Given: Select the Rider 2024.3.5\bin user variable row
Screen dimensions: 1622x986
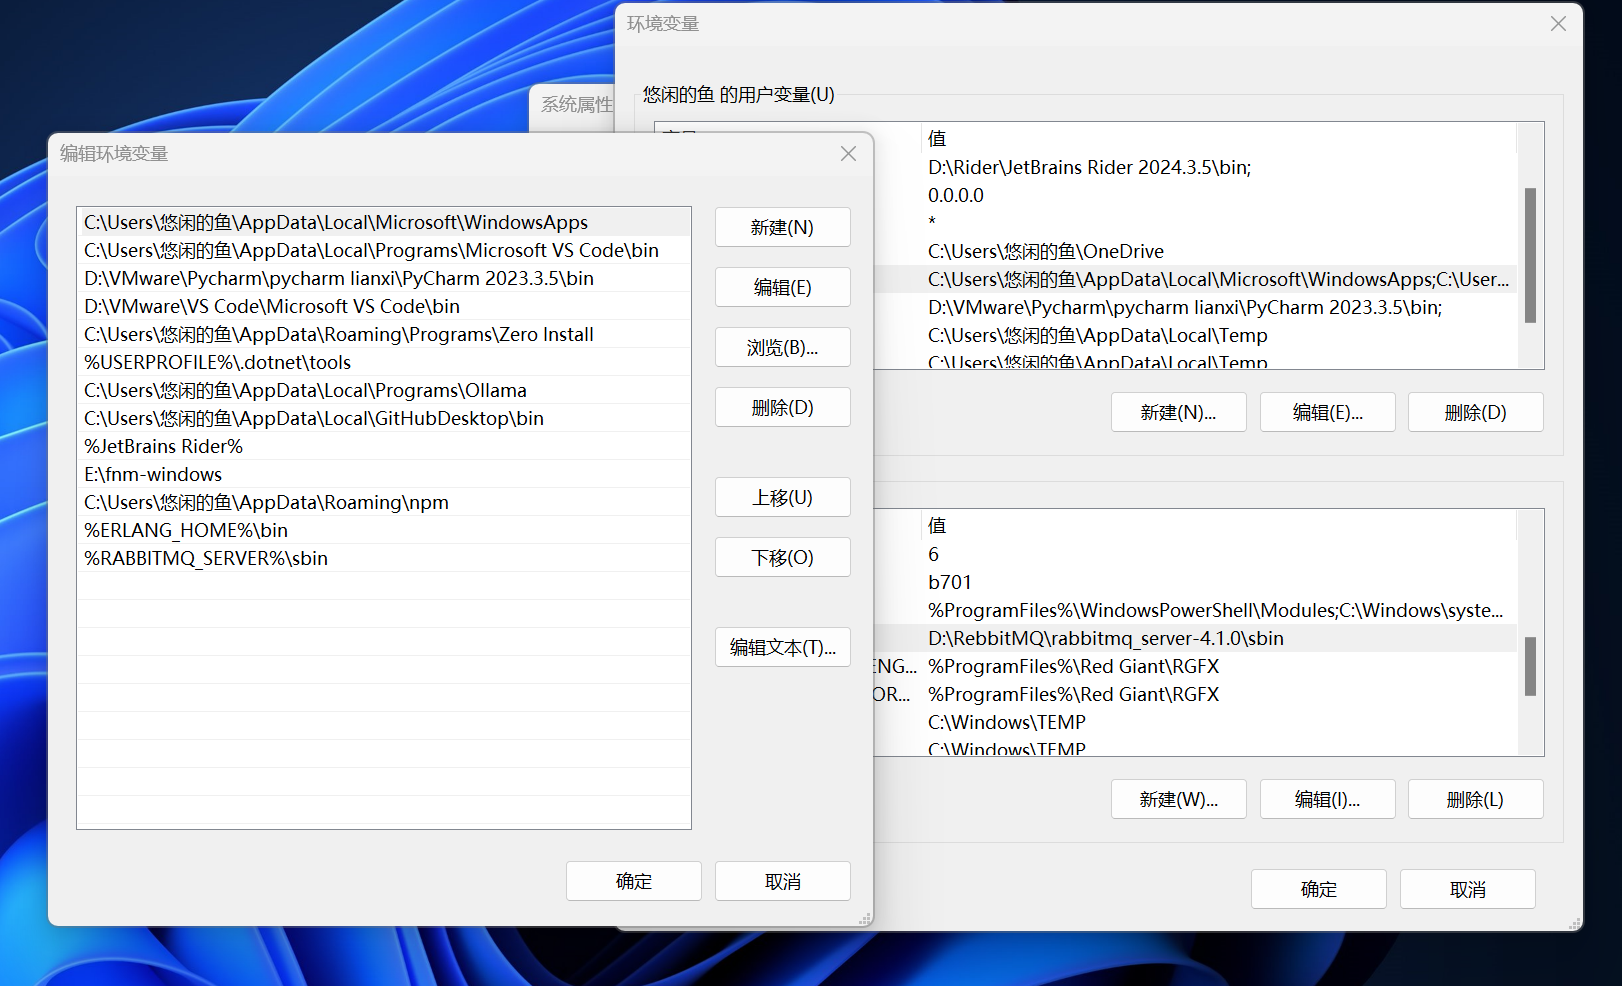Looking at the screenshot, I should click(1195, 167).
